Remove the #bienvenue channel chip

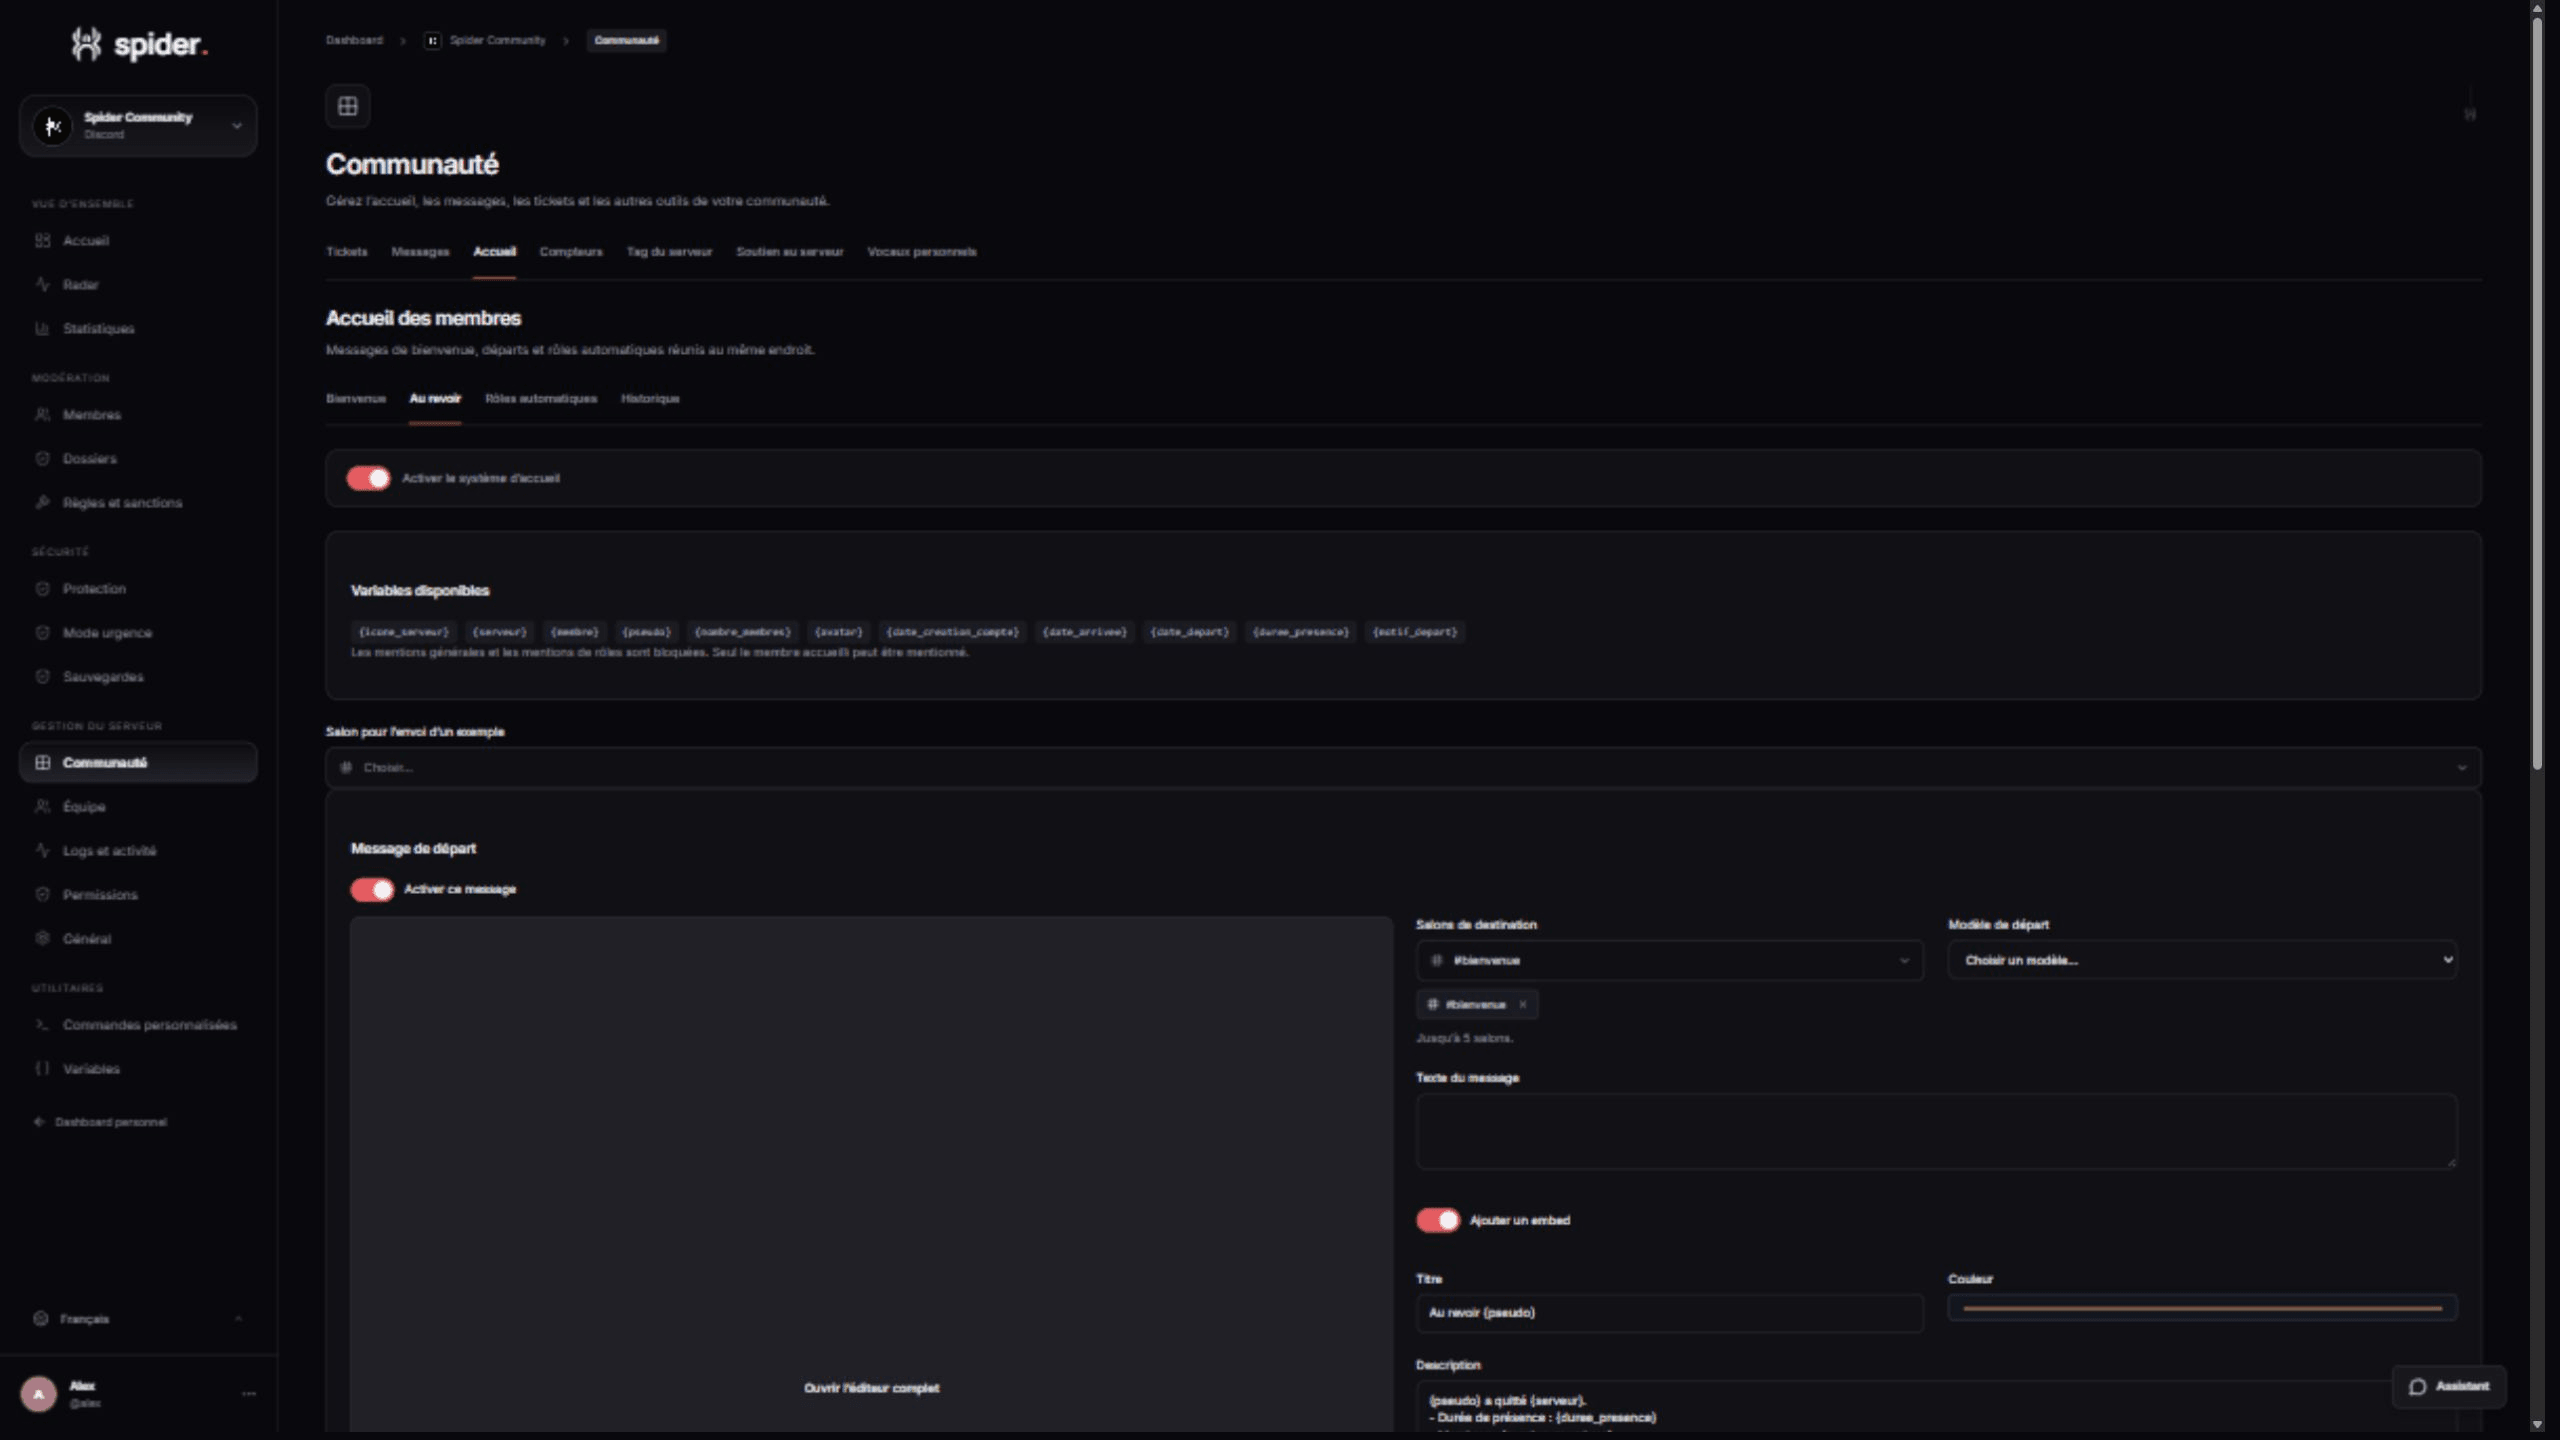(x=1523, y=1005)
